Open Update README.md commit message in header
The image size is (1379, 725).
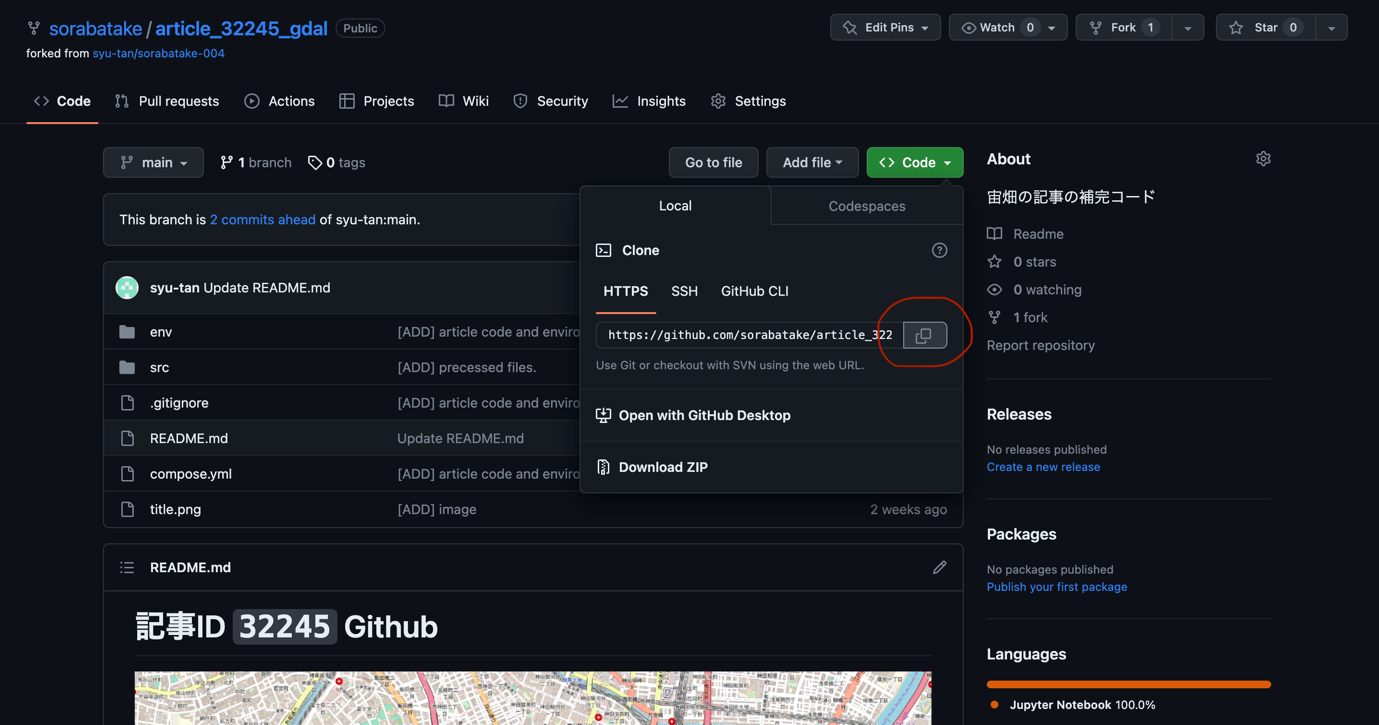pyautogui.click(x=267, y=288)
